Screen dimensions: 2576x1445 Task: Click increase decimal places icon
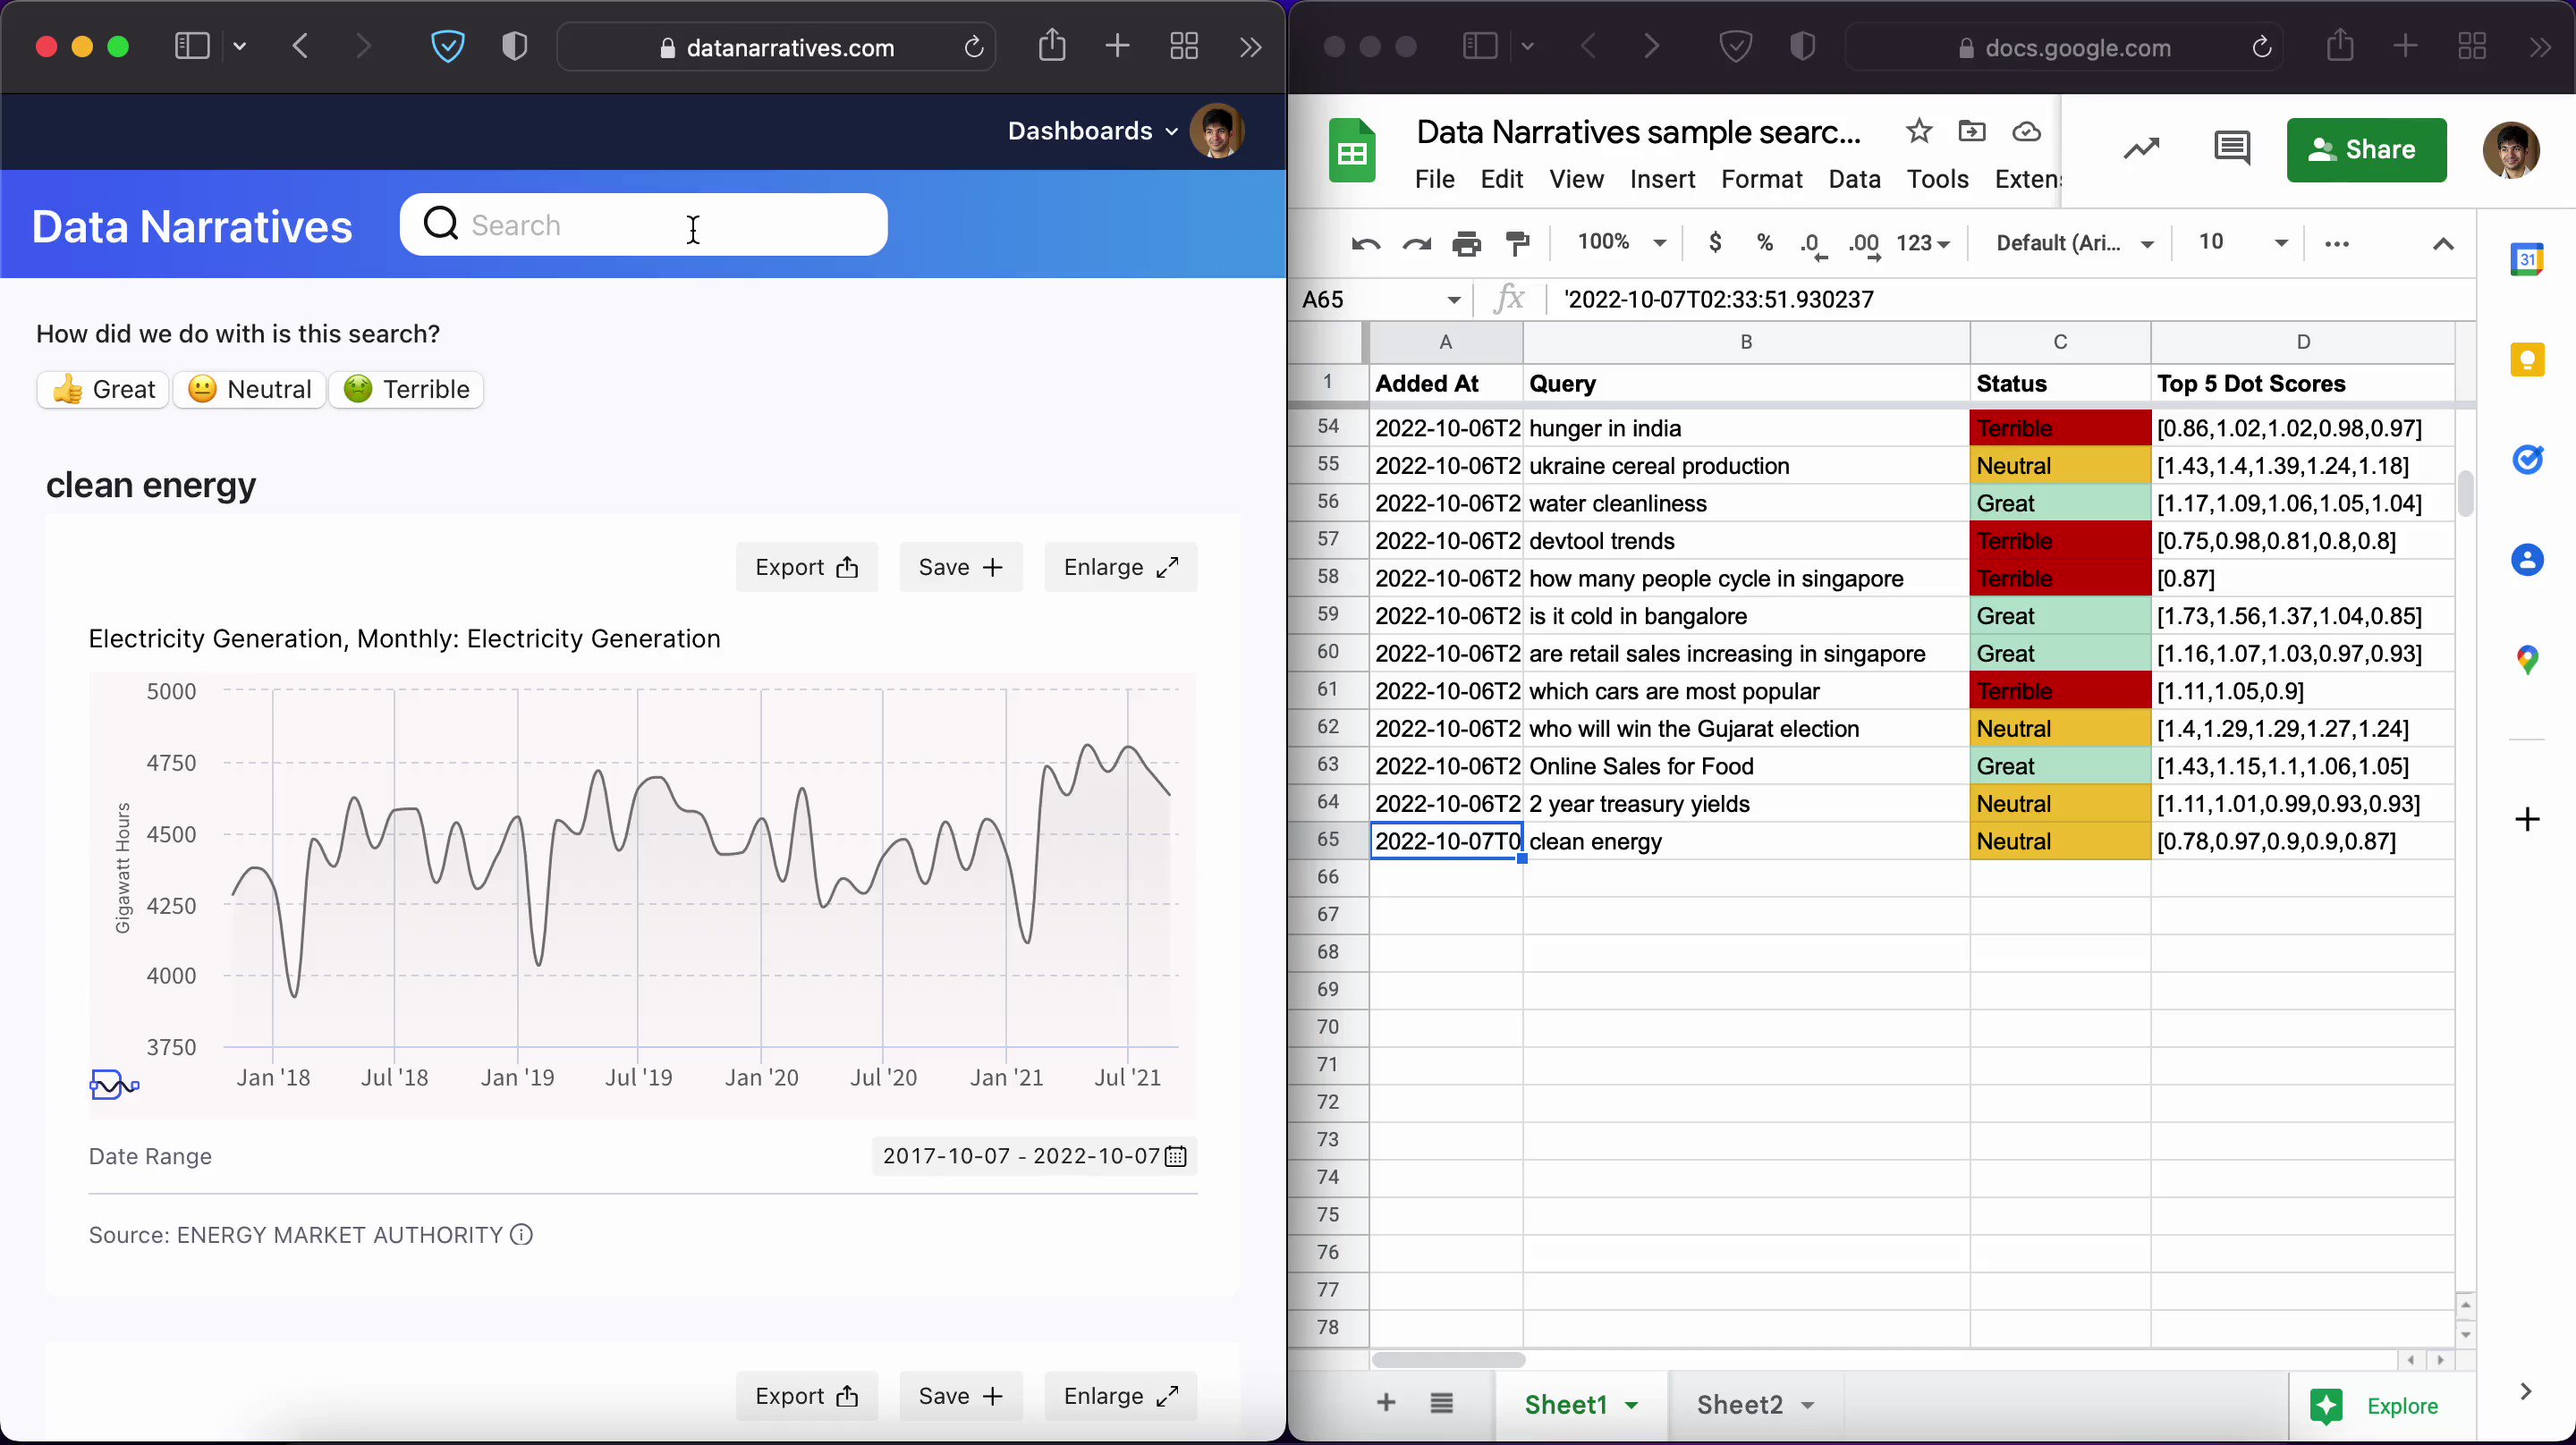tap(1863, 244)
